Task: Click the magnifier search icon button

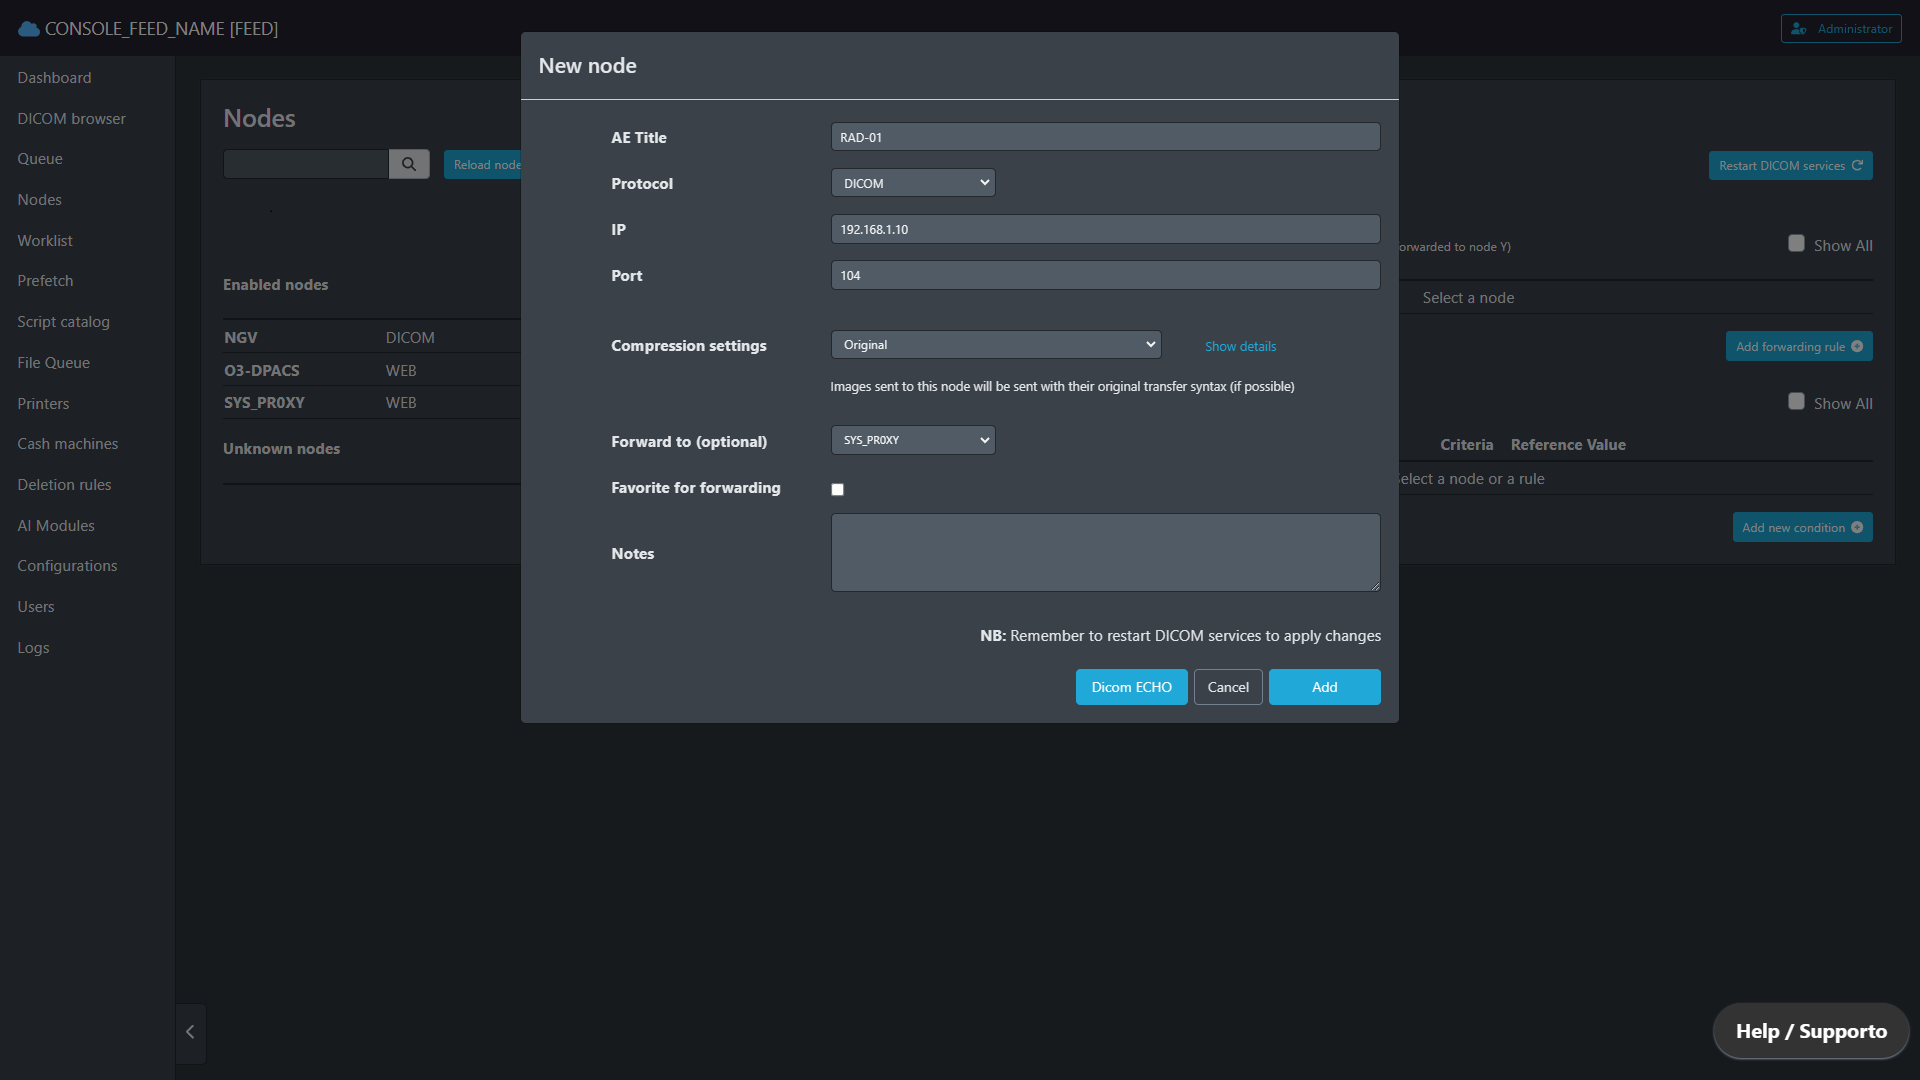Action: (409, 164)
